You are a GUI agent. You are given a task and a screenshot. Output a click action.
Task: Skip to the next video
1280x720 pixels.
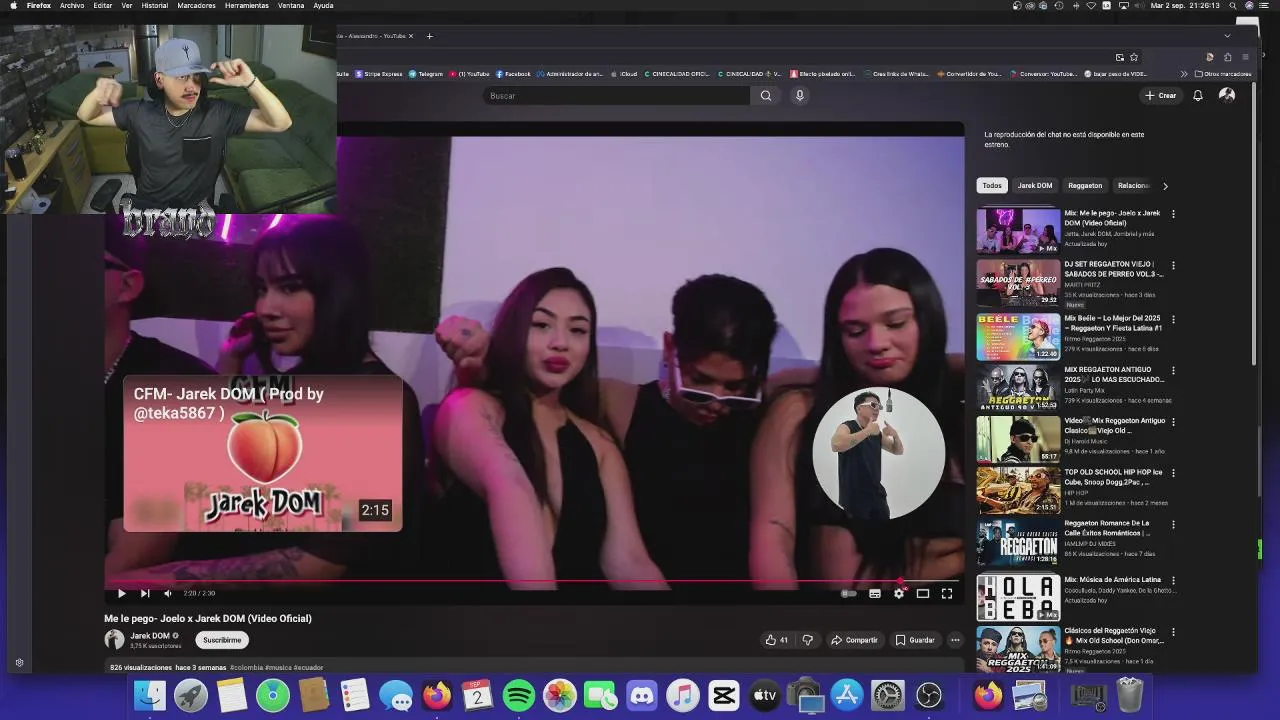click(145, 593)
